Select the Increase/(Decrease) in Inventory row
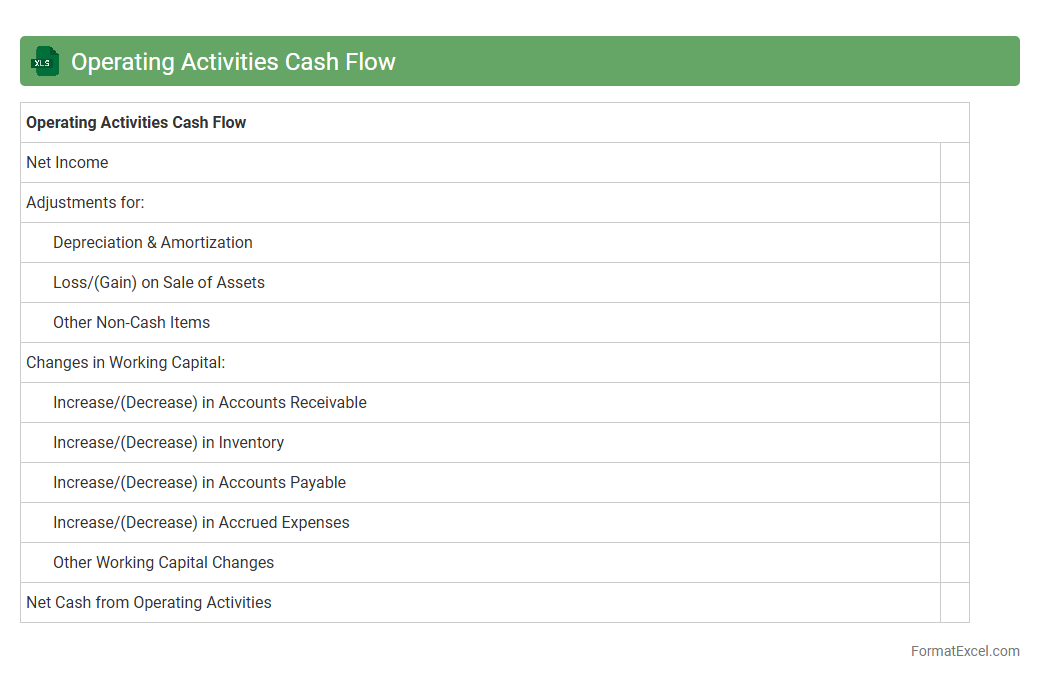This screenshot has width=1040, height=680. click(x=169, y=443)
